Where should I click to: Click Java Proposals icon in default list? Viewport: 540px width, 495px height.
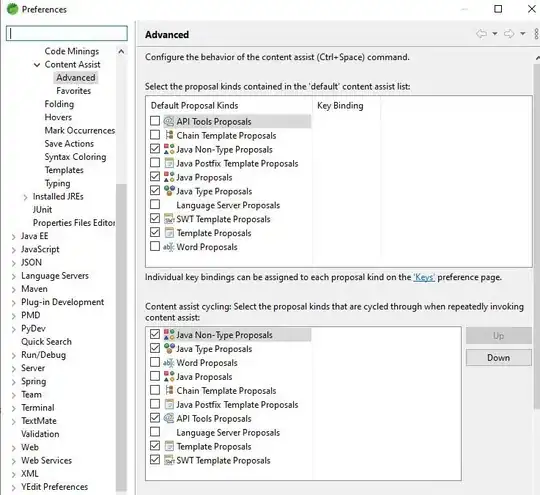click(x=169, y=177)
